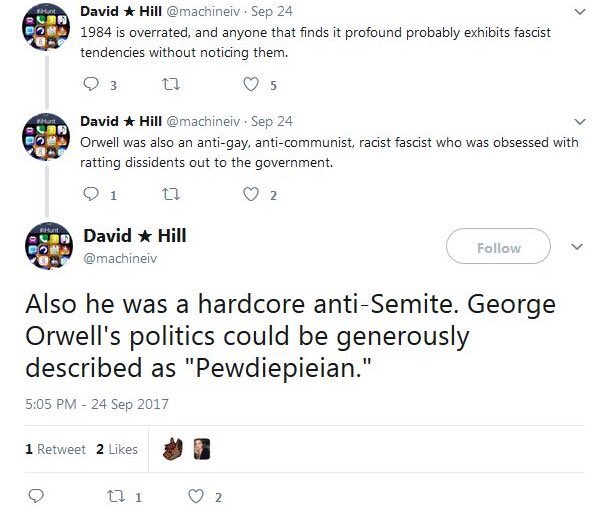Reply to the main anti-Semite tweet
The height and width of the screenshot is (508, 610).
[36, 495]
